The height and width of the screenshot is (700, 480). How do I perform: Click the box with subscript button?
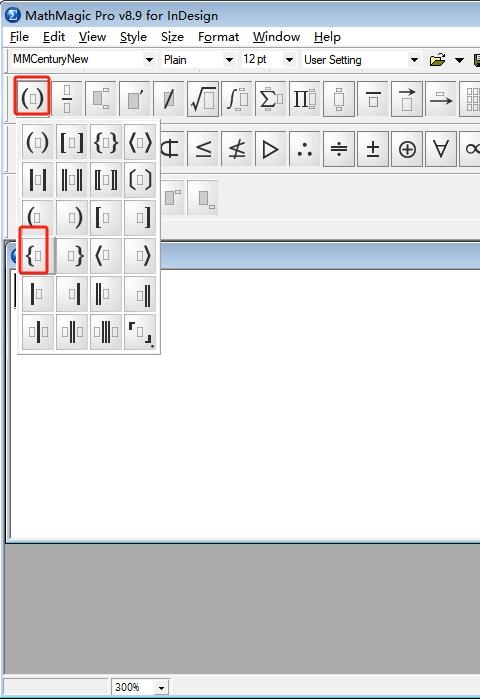coord(203,198)
